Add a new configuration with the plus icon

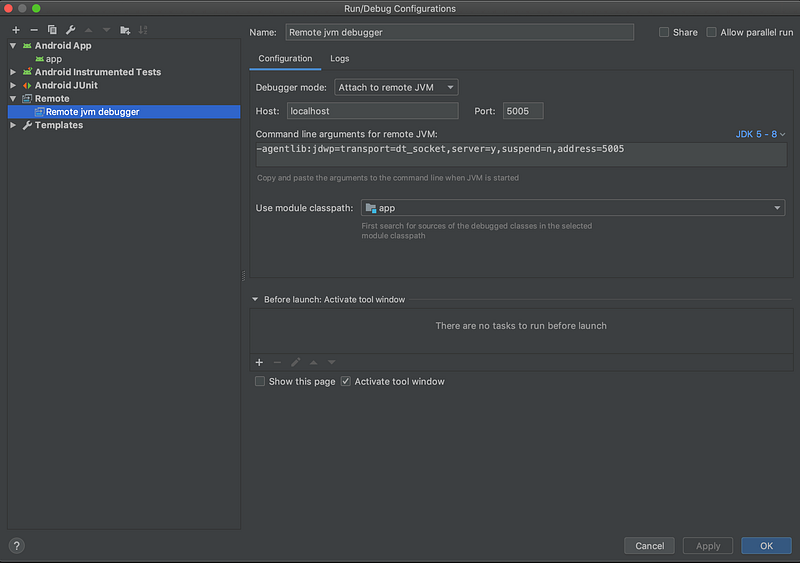16,30
